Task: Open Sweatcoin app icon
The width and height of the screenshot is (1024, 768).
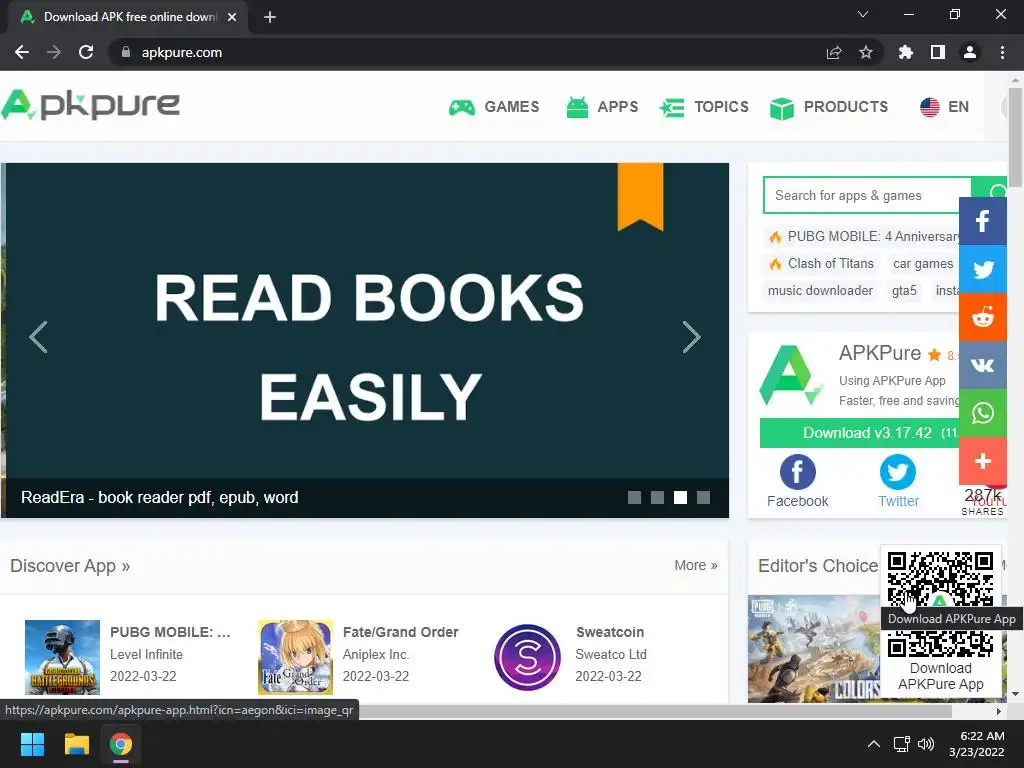Action: (528, 657)
